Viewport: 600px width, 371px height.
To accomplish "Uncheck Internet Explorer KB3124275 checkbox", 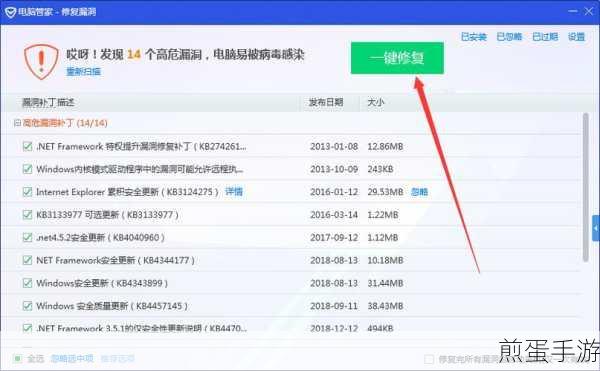I will [28, 192].
